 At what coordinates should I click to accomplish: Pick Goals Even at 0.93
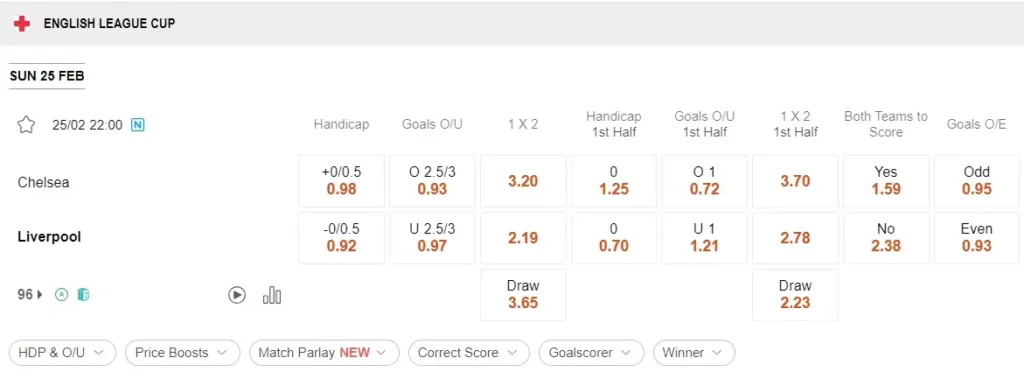(977, 238)
